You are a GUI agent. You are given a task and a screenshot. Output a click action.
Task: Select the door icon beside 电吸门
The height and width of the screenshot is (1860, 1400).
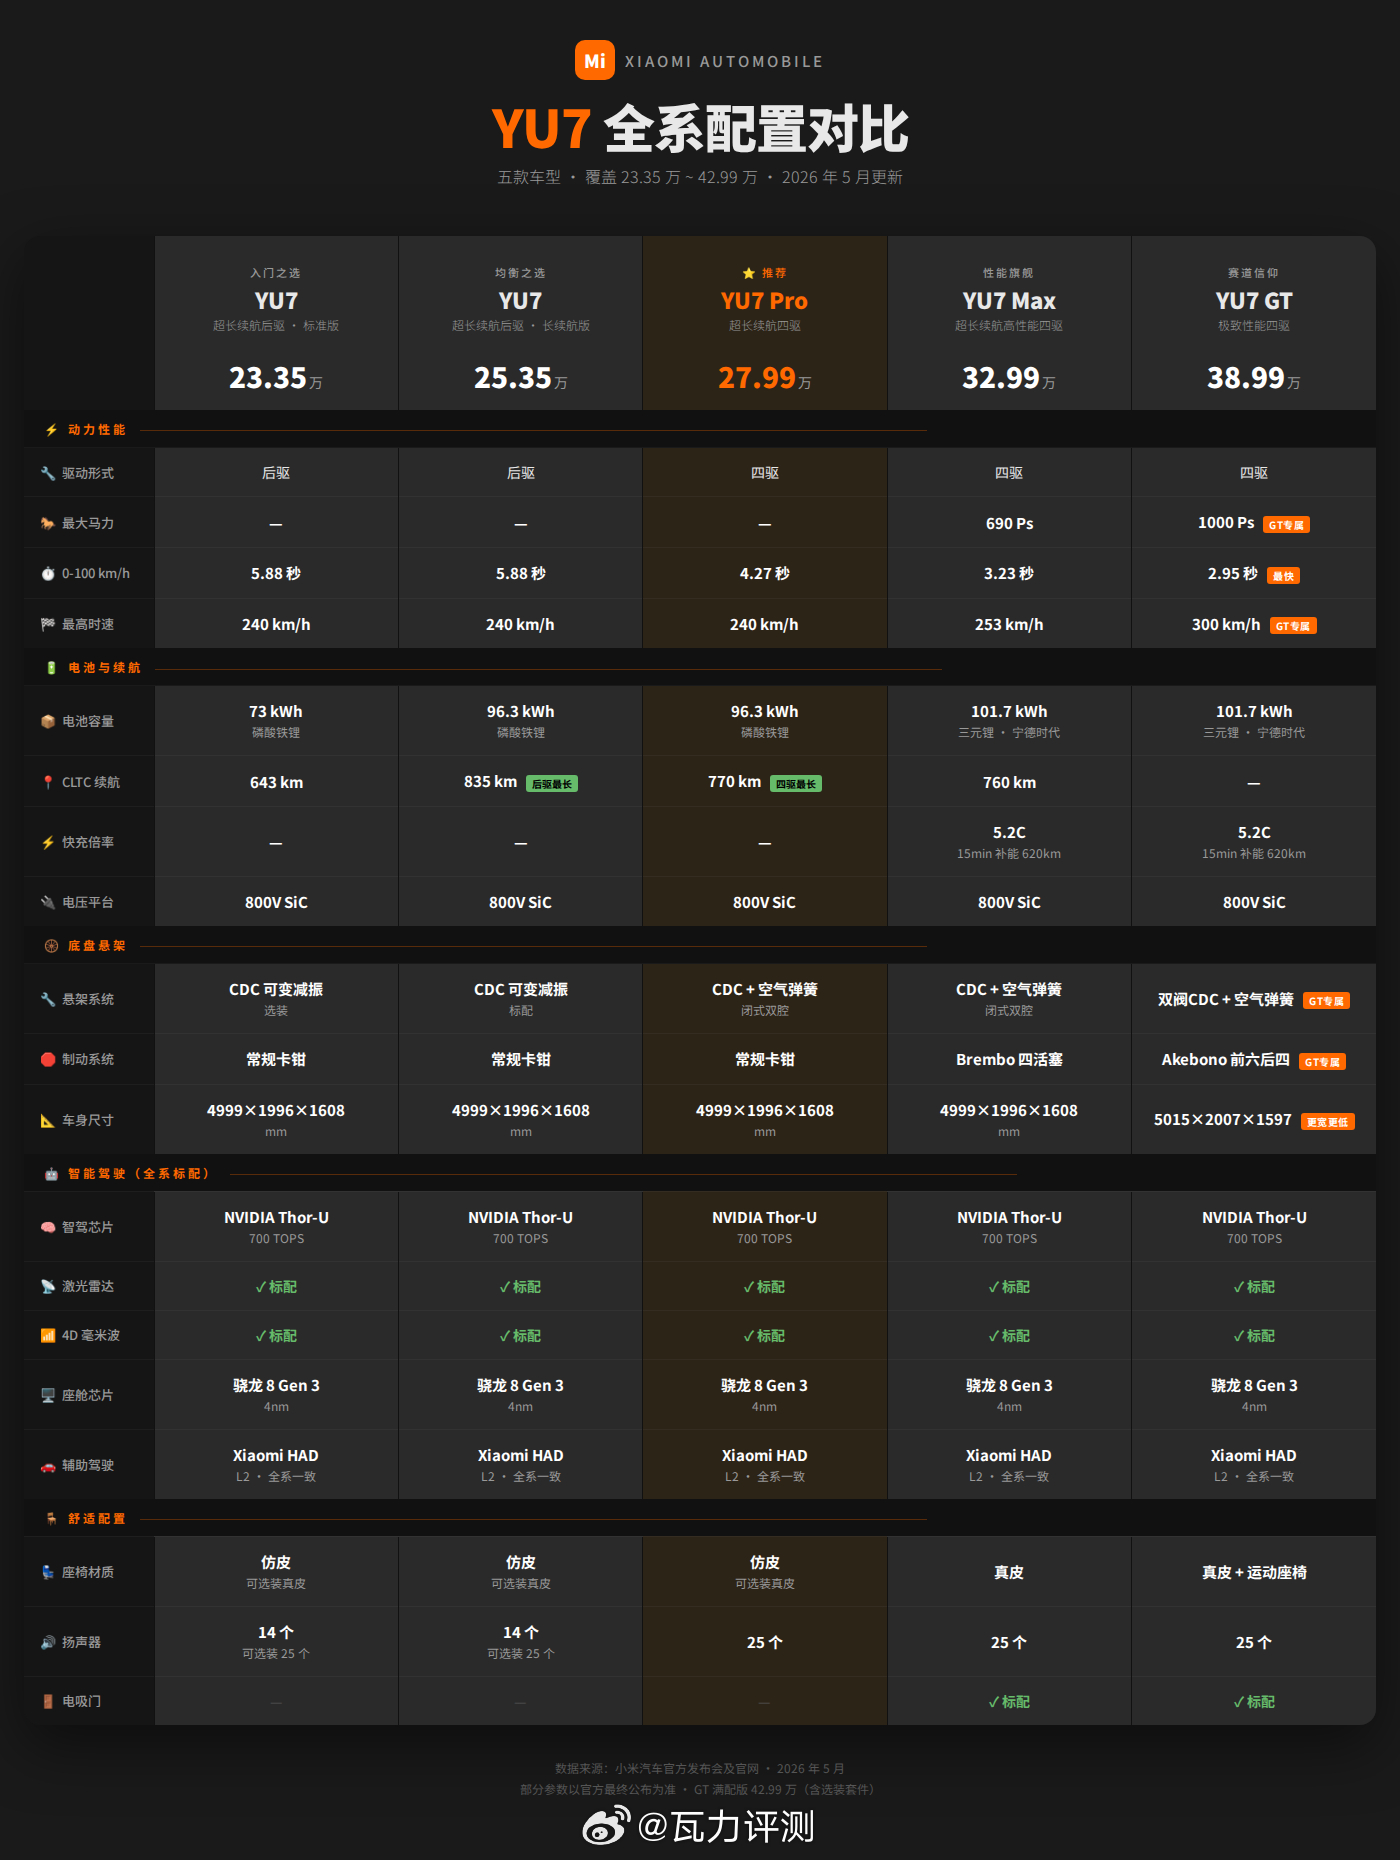point(47,1701)
